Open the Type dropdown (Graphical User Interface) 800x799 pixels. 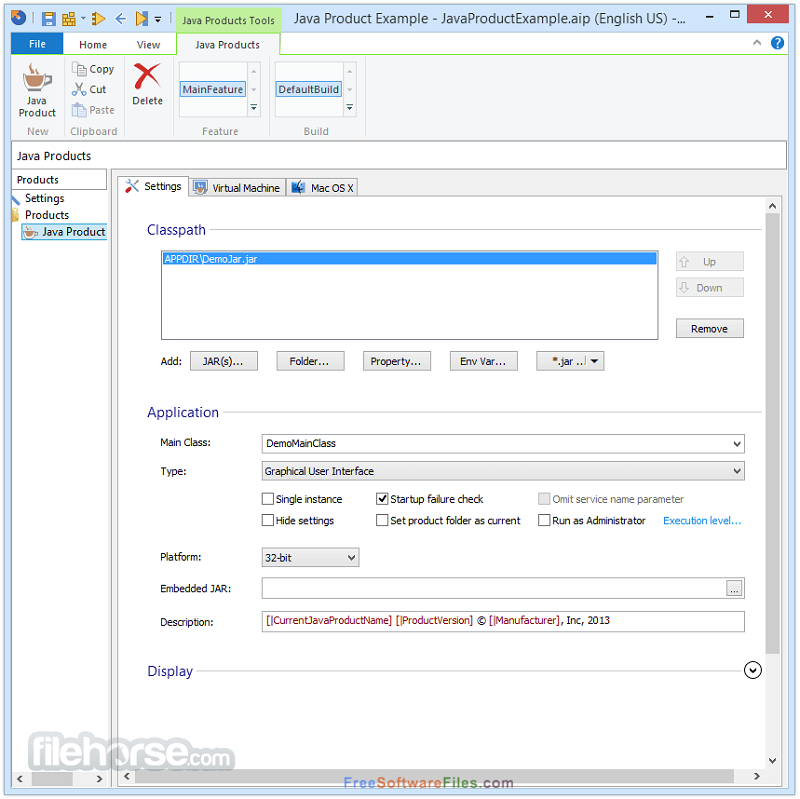pos(503,471)
